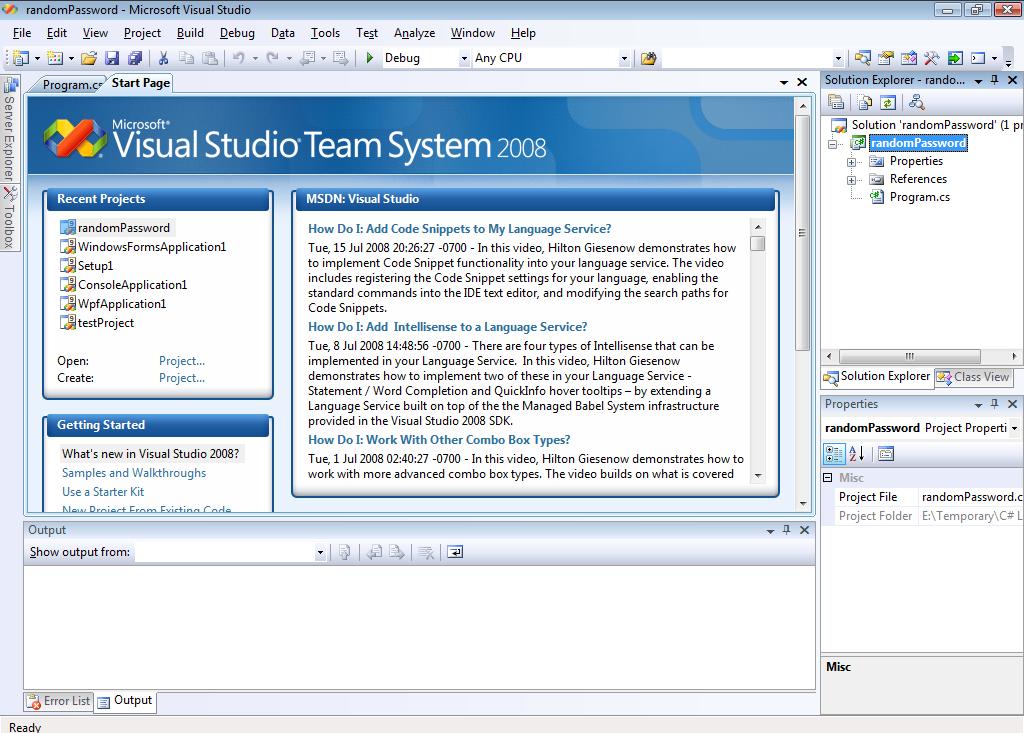Click the MSDN feed scrollbar down arrow
The width and height of the screenshot is (1024, 733).
[x=758, y=476]
